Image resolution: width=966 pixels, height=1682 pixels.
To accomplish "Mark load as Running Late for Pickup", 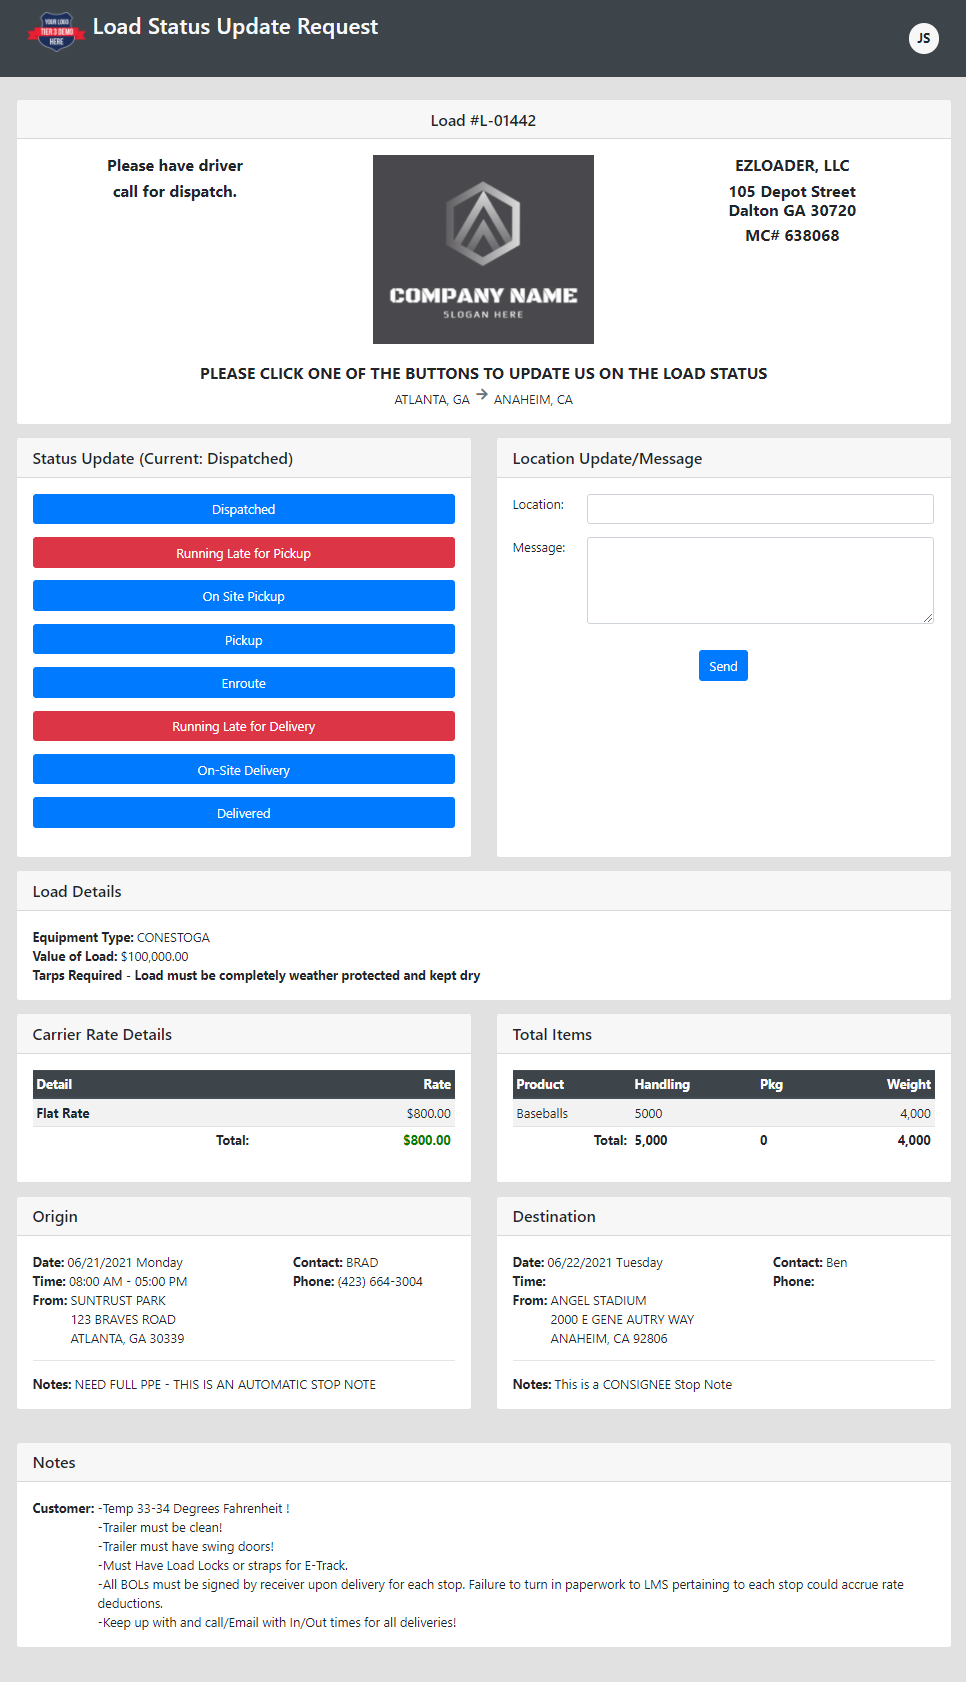I will coord(243,552).
